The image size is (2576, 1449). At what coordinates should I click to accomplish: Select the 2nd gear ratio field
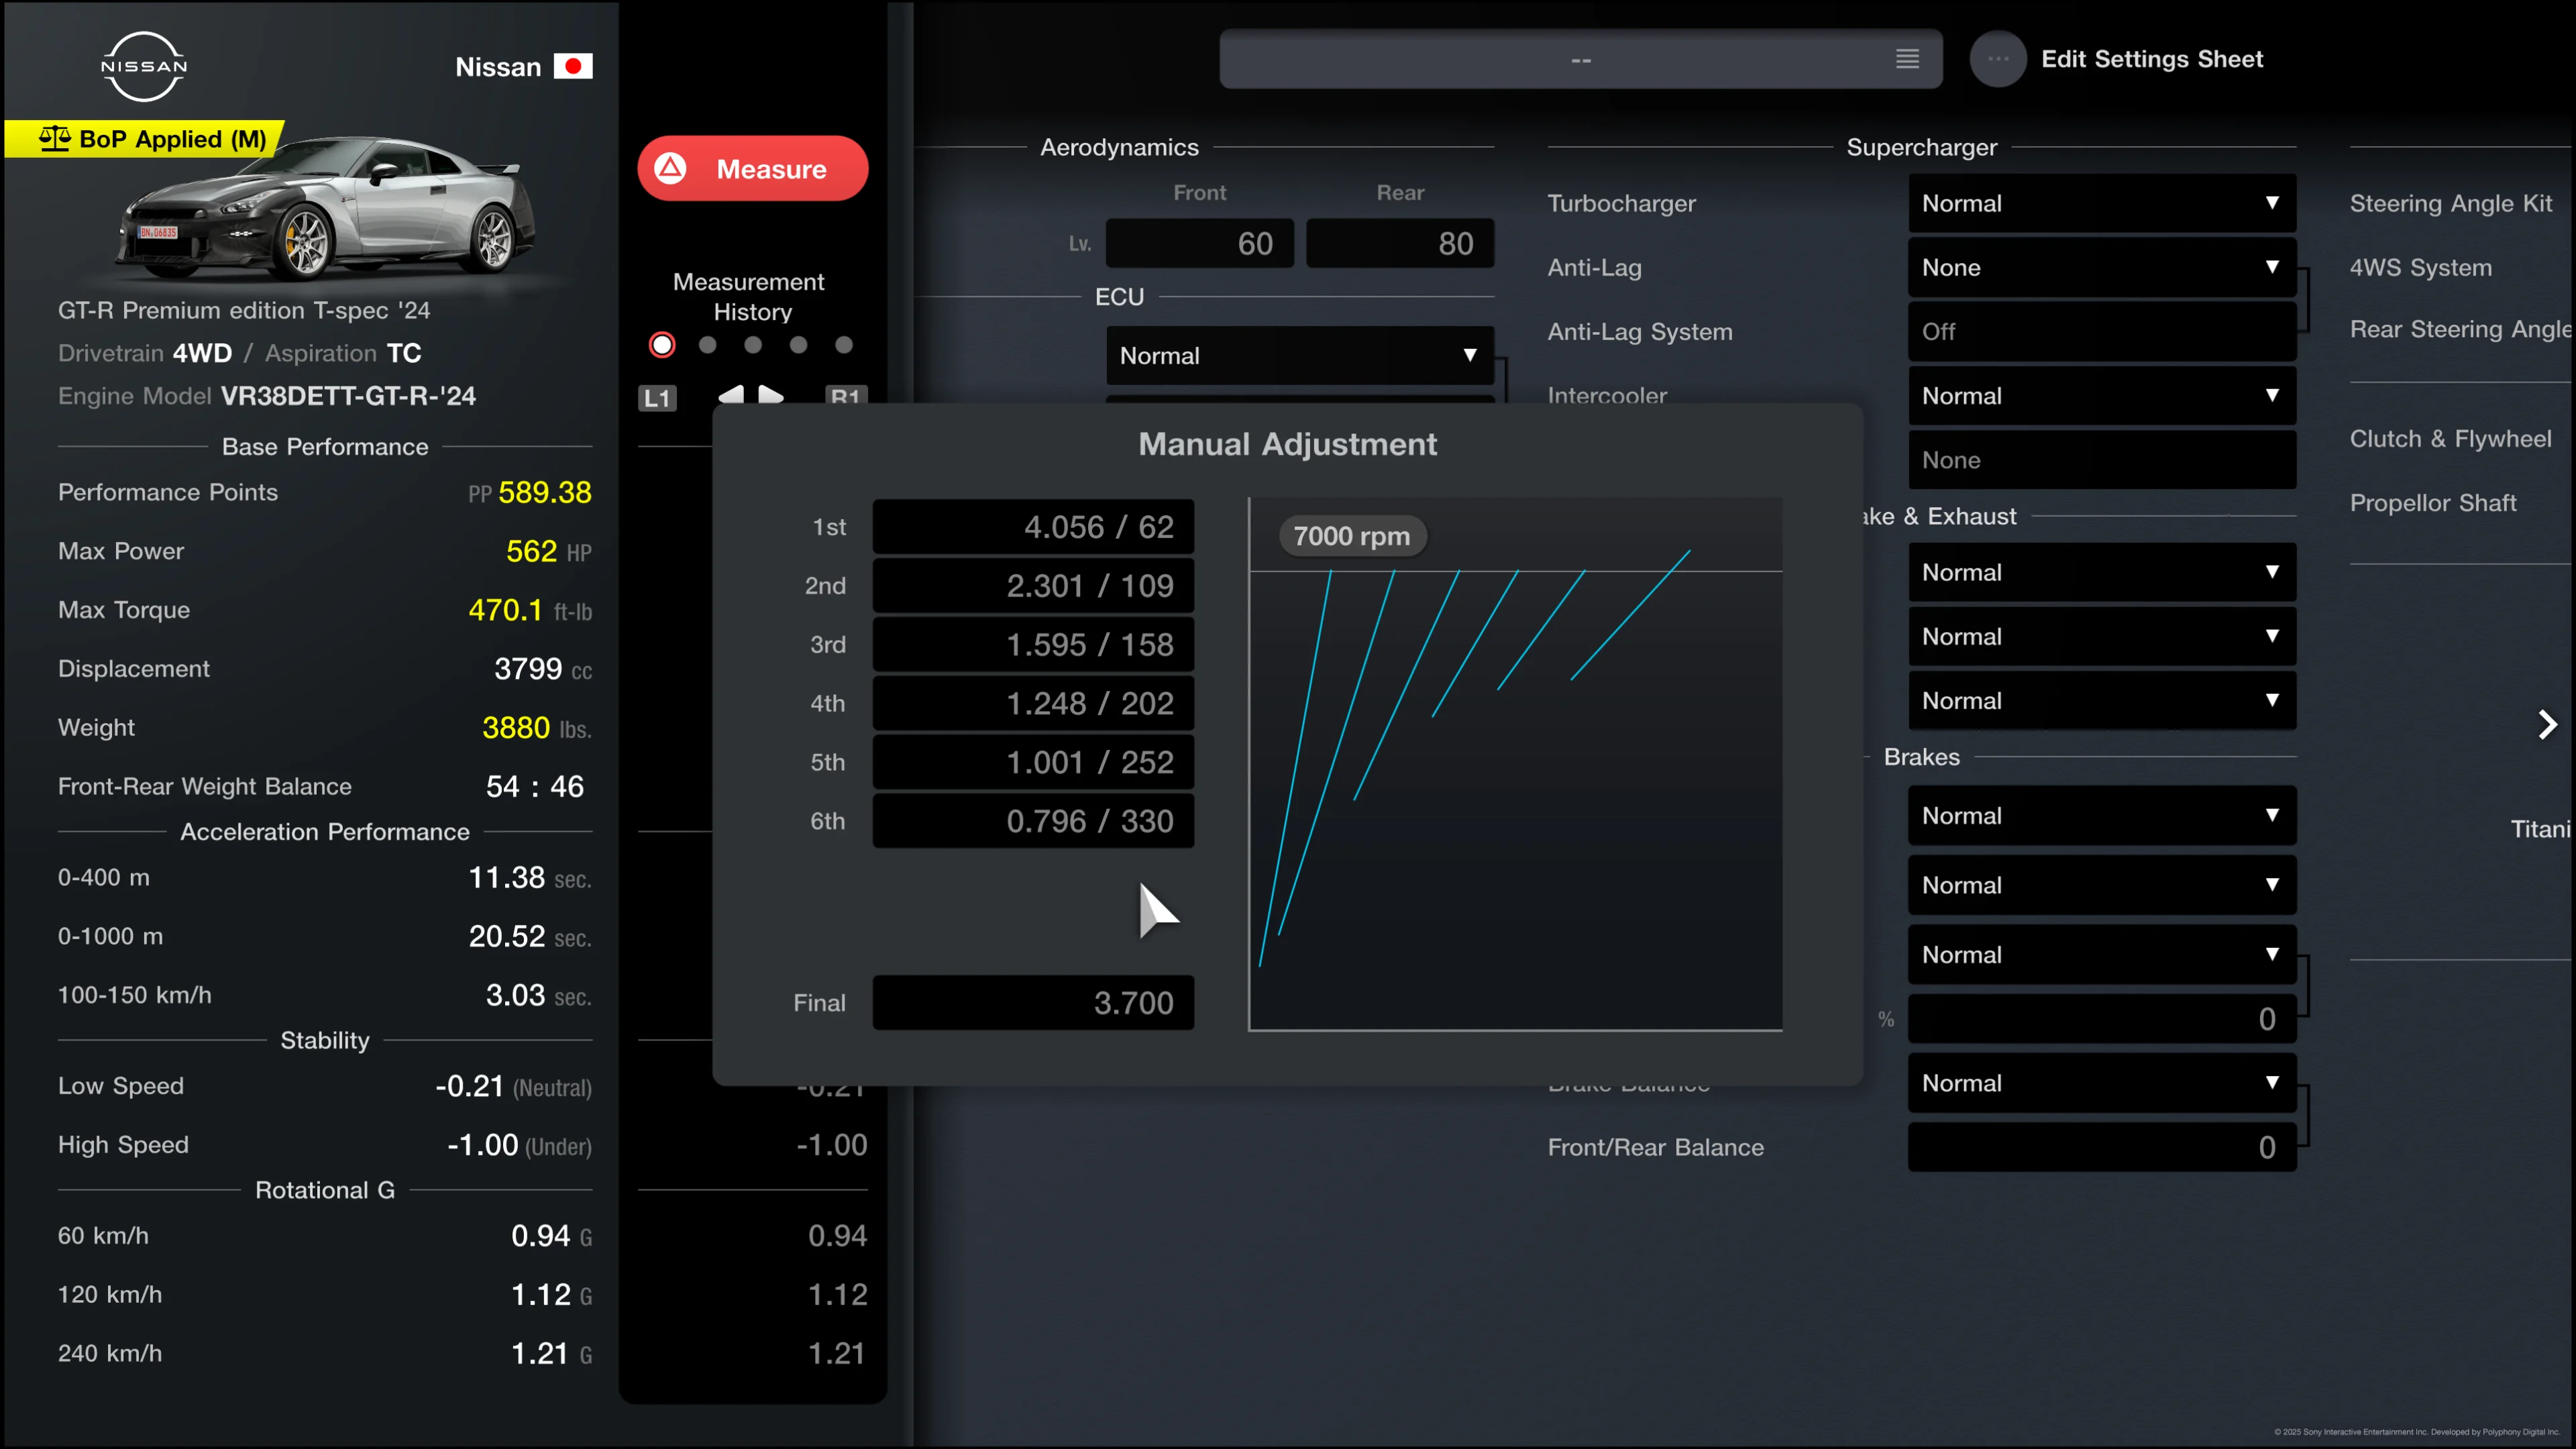1033,586
